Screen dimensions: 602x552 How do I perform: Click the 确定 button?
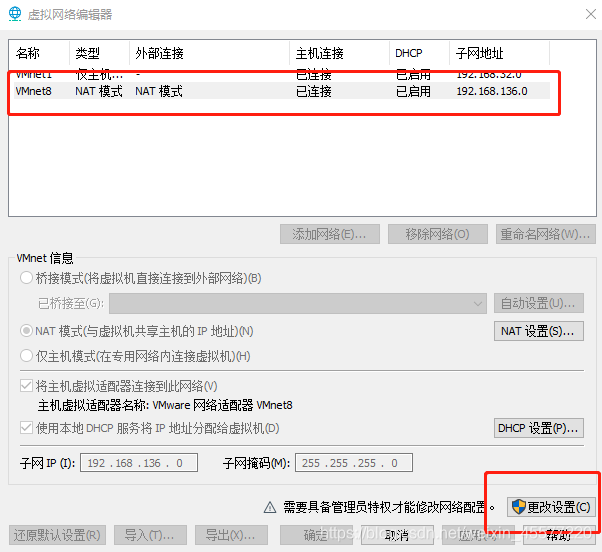316,535
